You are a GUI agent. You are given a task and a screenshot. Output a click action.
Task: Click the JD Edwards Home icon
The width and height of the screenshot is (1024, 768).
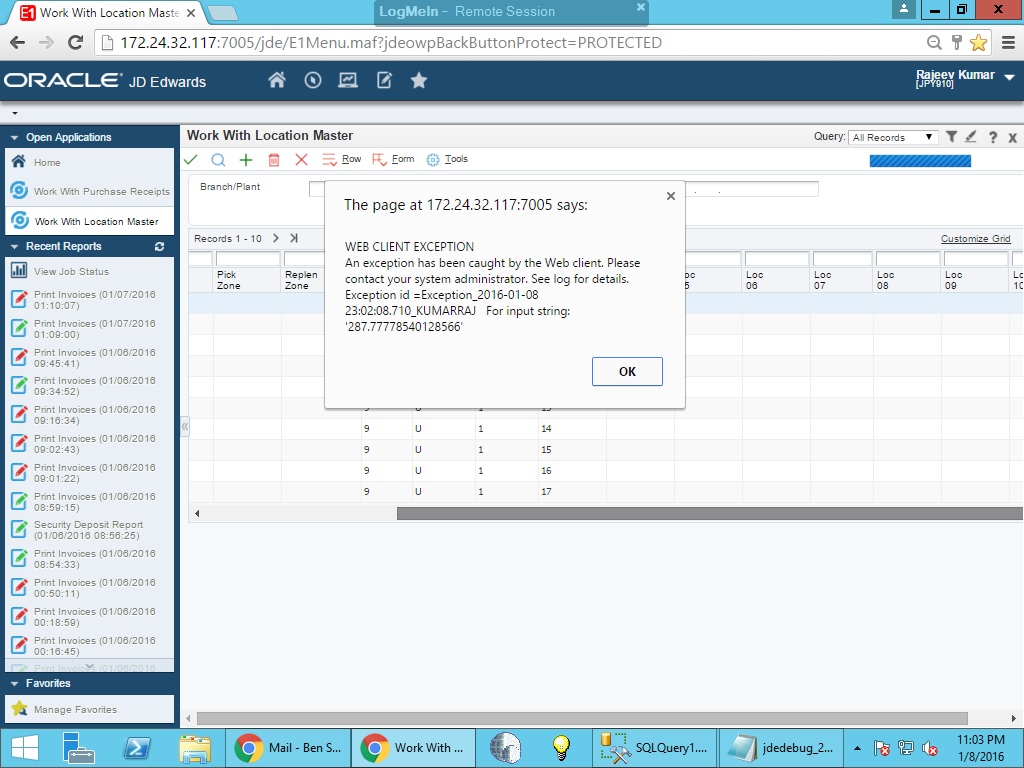click(277, 80)
